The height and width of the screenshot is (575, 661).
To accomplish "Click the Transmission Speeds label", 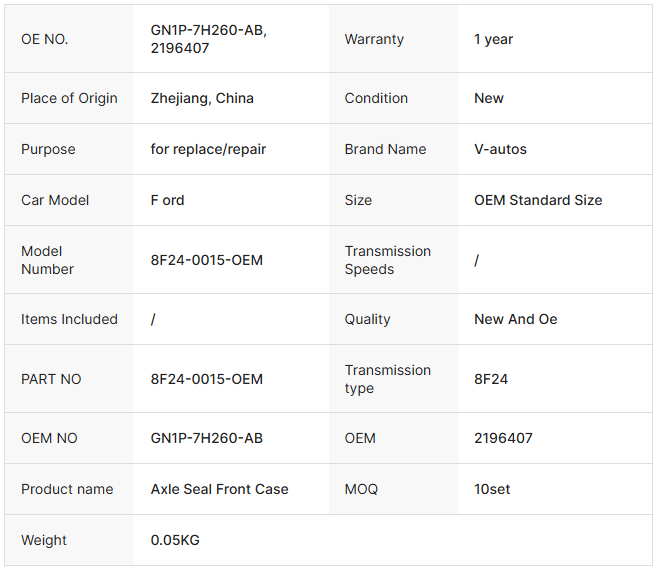I will (387, 260).
